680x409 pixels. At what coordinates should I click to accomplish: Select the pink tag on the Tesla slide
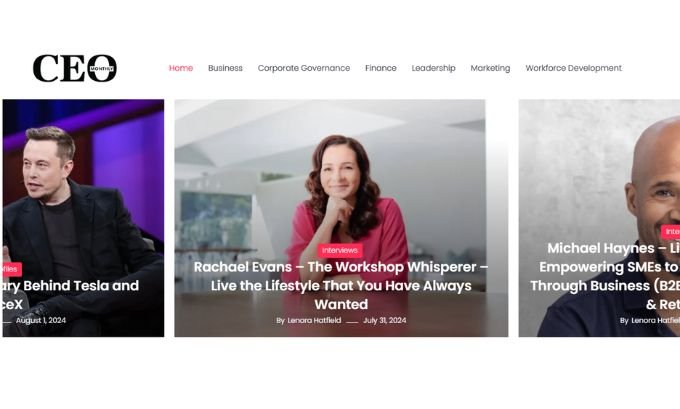11,269
